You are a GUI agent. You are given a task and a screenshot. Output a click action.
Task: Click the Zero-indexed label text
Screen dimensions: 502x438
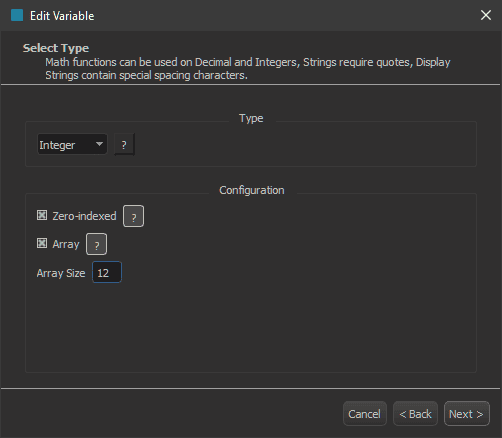click(x=84, y=216)
